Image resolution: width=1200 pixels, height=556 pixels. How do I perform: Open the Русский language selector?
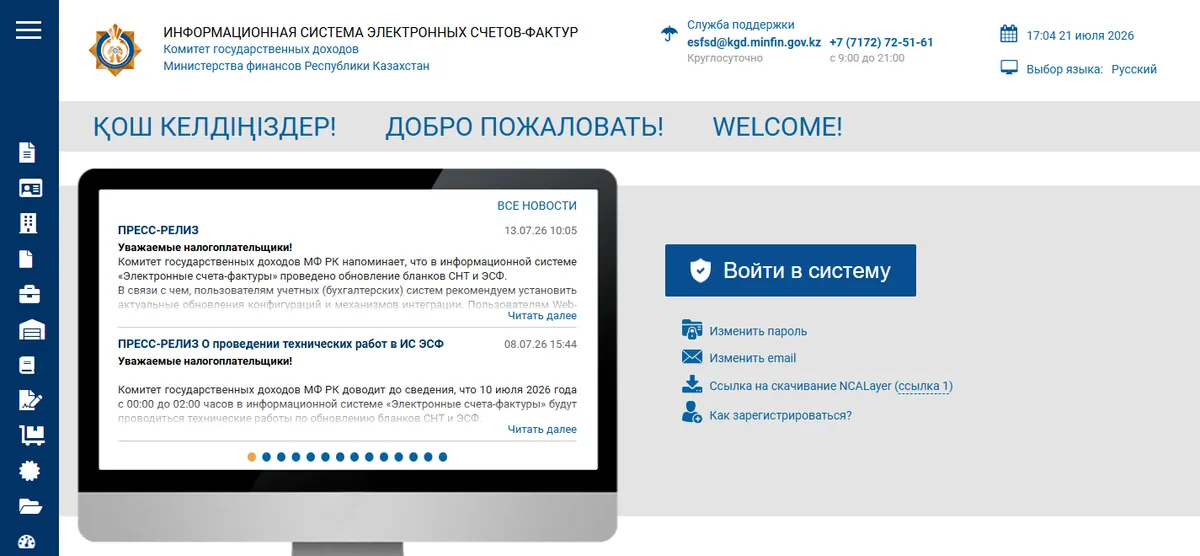click(x=1134, y=69)
